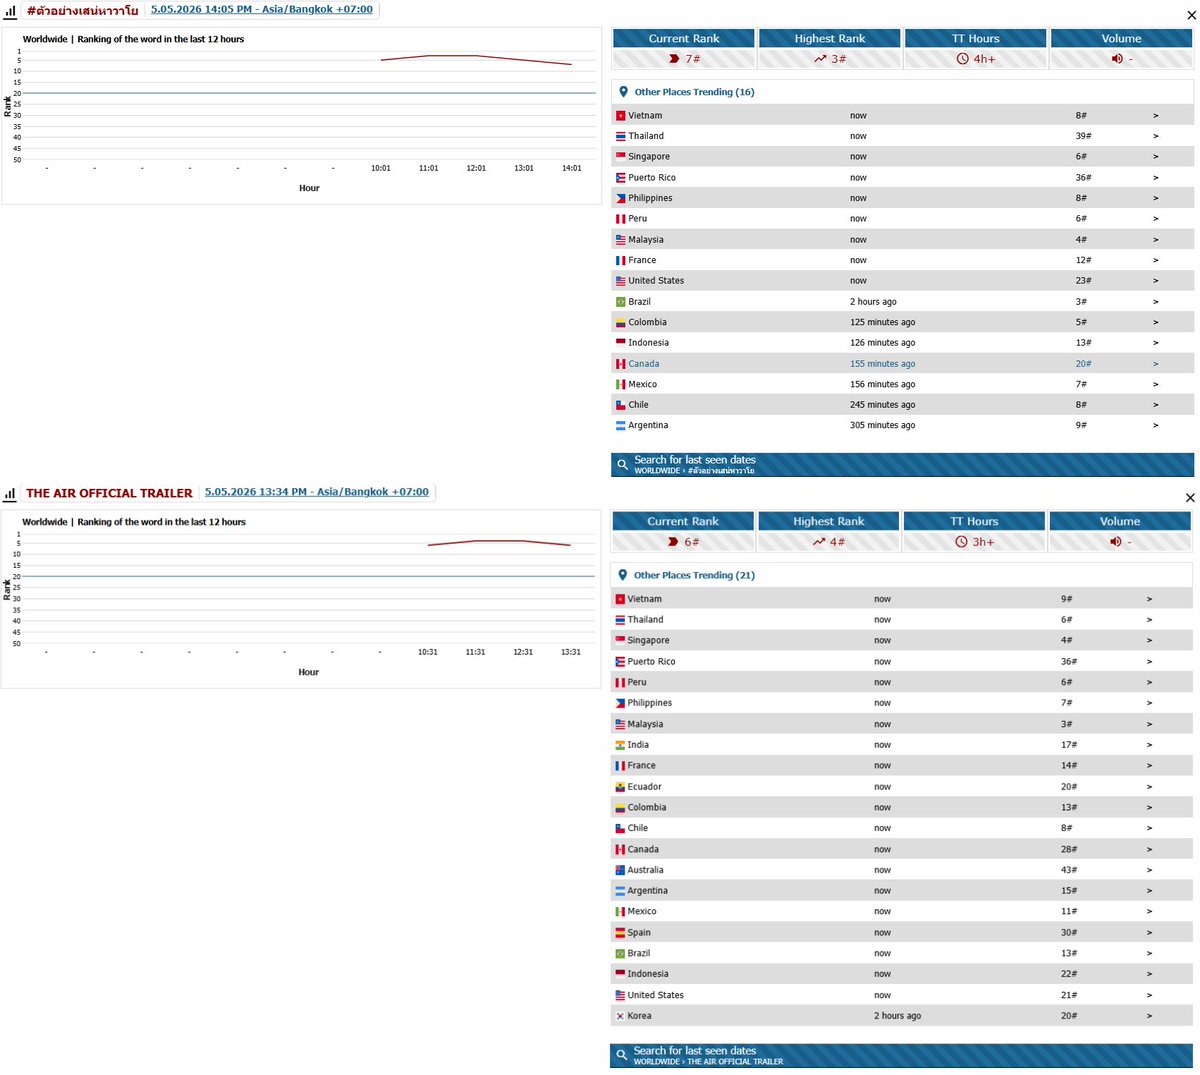Expand the Canada 20# row arrow
Viewport: 1200px width, 1075px height.
[1156, 364]
